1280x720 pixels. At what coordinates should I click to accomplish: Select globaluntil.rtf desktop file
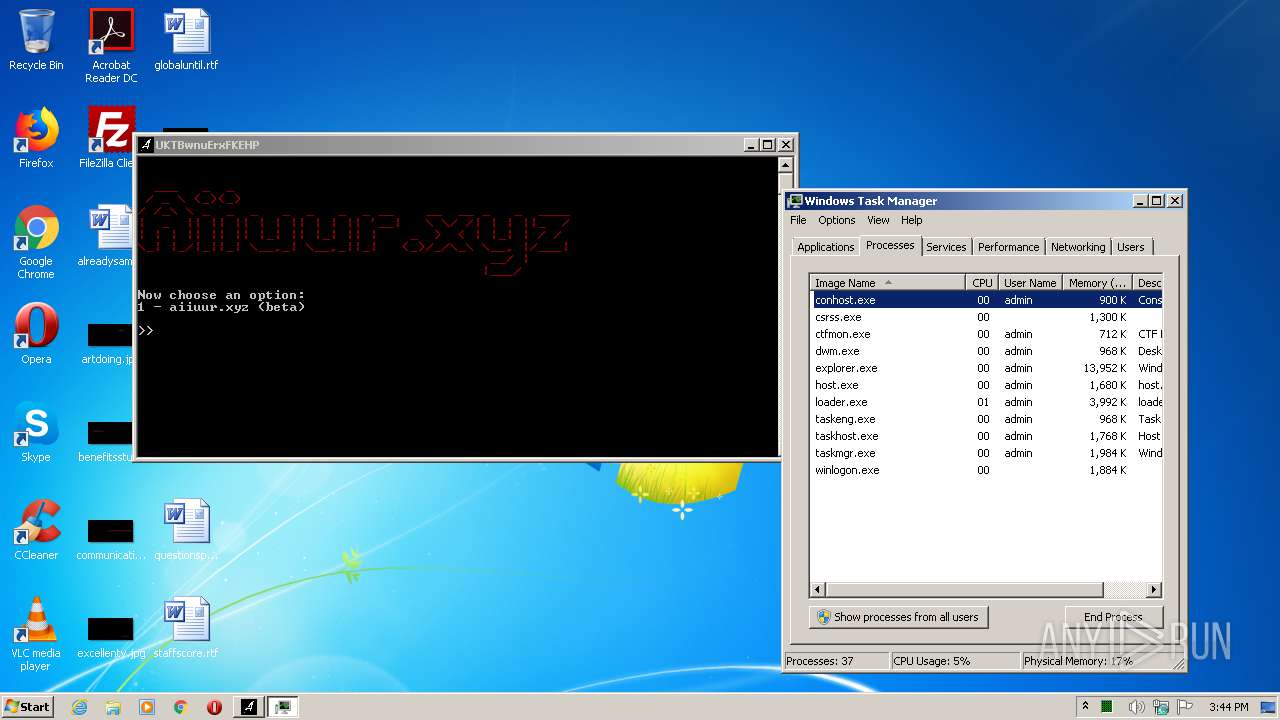(x=186, y=40)
